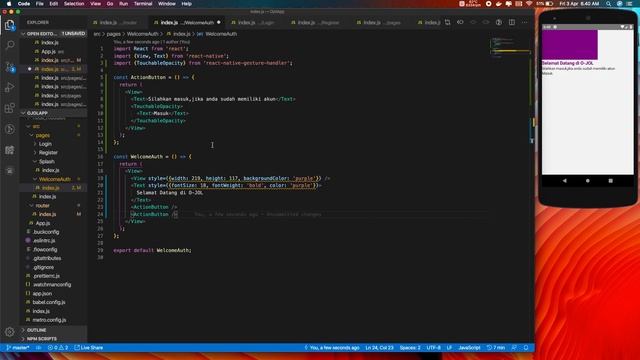Open the Selection menu
Screen dimensions: 640x360
(x=74, y=4)
